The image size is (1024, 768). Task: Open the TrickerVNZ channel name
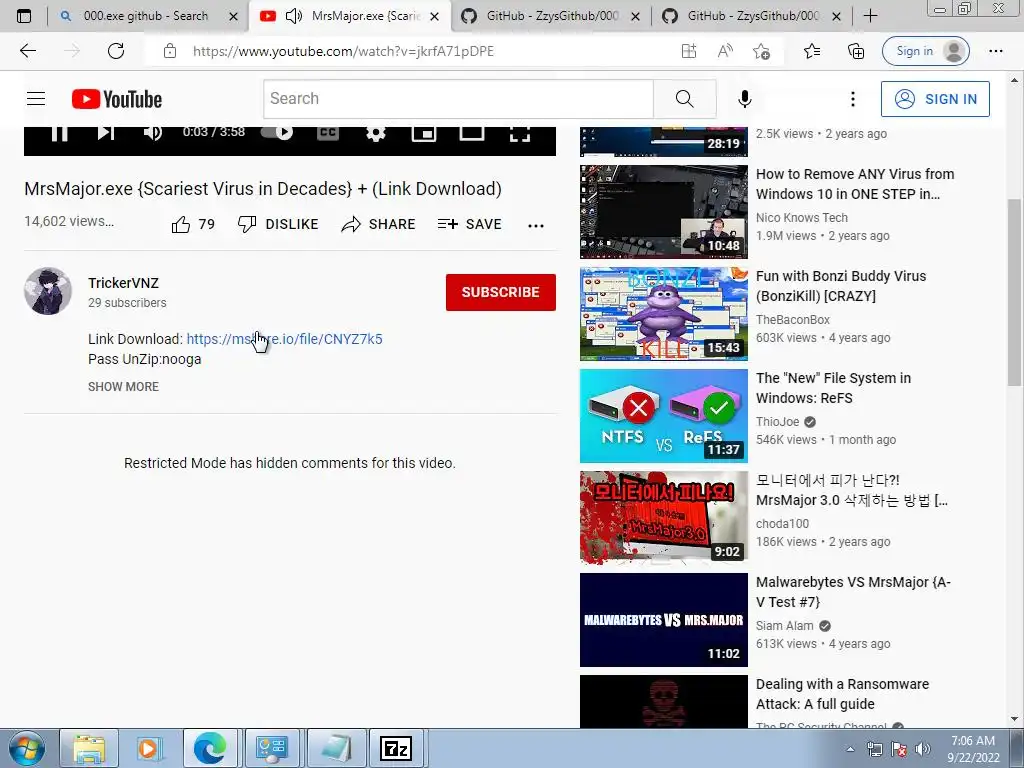123,283
